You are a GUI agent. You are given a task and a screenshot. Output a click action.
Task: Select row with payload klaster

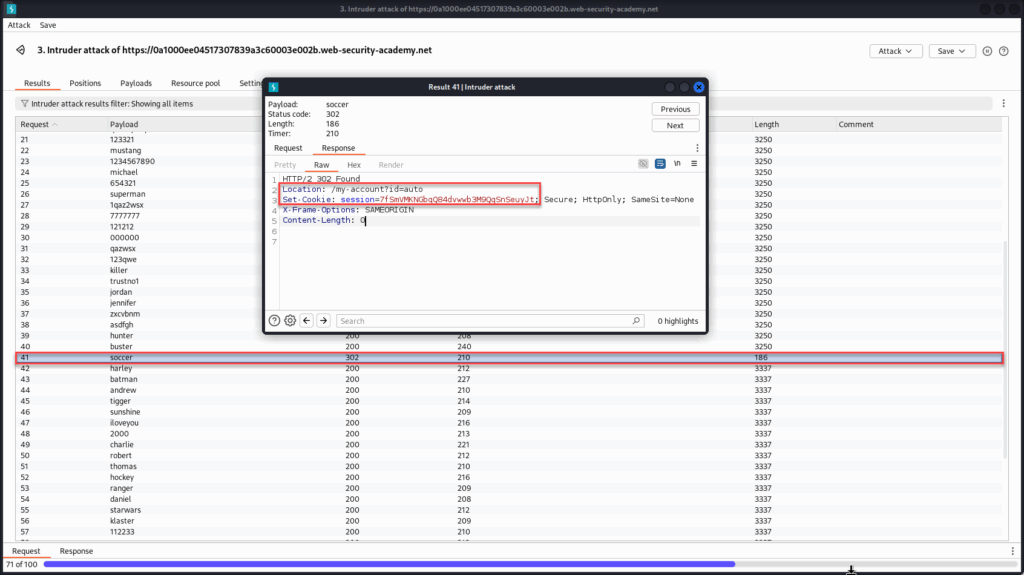(509, 521)
